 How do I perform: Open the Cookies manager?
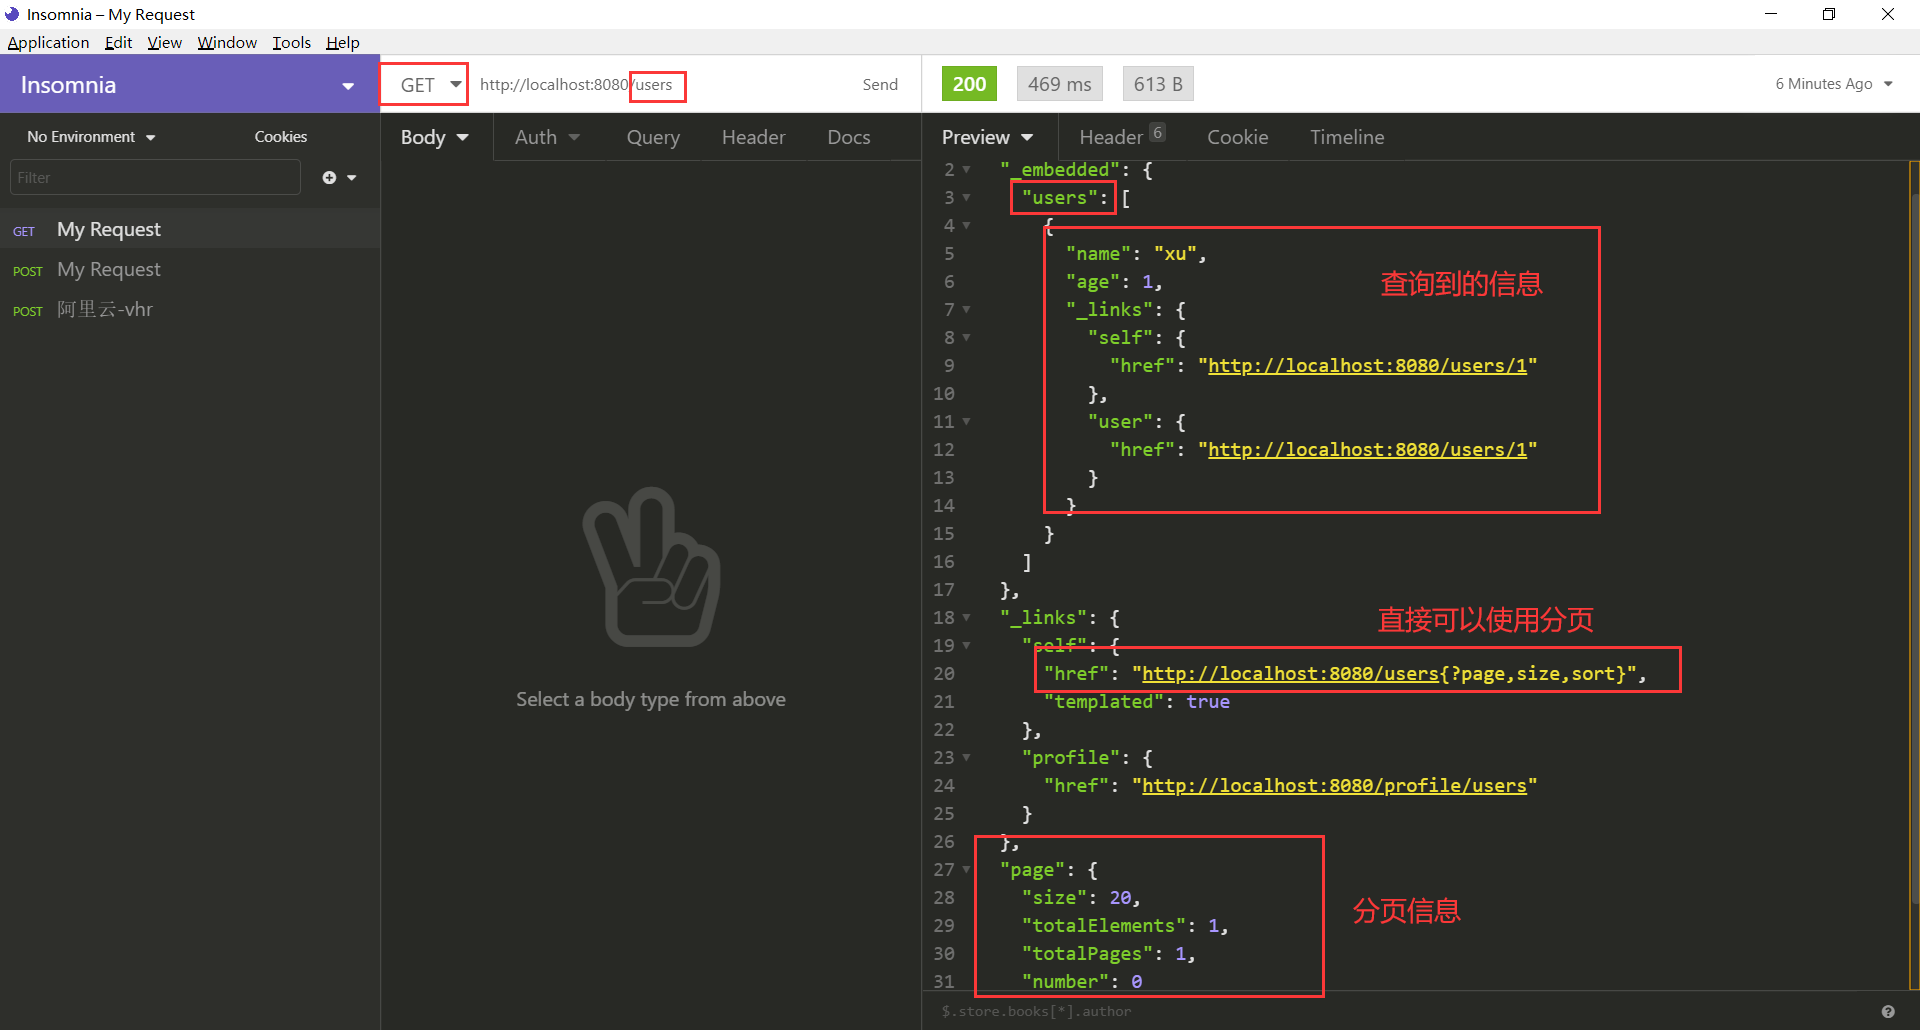tap(280, 137)
